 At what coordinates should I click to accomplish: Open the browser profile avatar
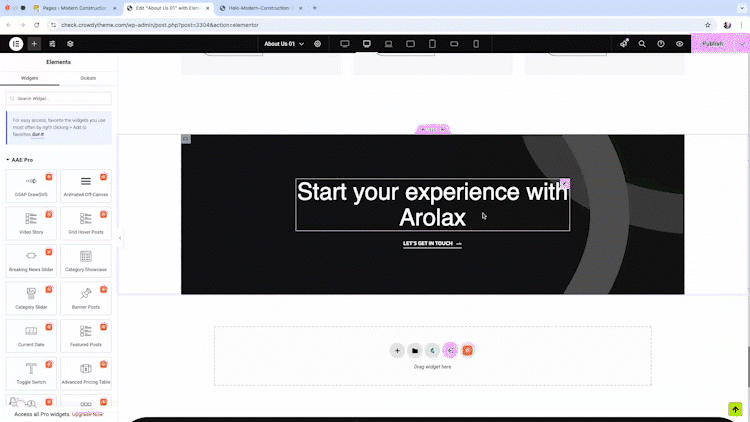click(x=727, y=25)
